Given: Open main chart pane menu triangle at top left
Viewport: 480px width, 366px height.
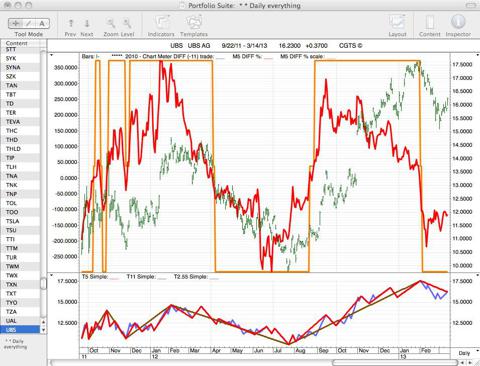Looking at the screenshot, I should (52, 55).
